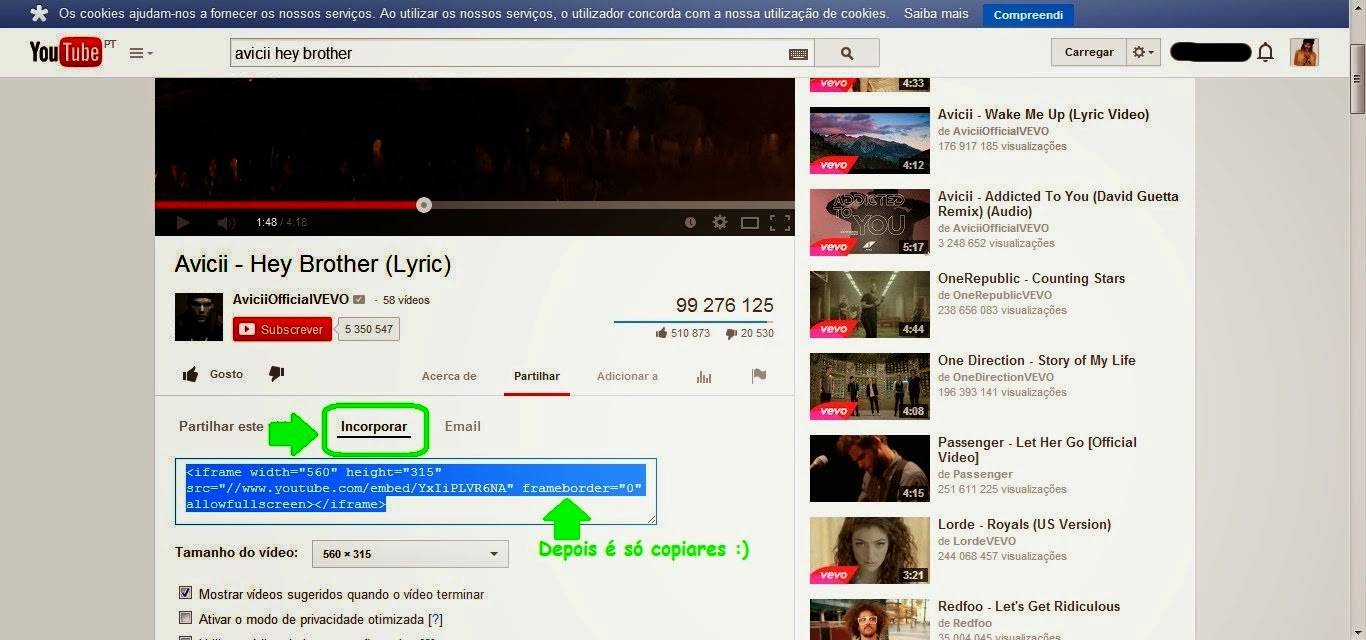Open the user avatar in header
The width and height of the screenshot is (1366, 640).
1304,52
